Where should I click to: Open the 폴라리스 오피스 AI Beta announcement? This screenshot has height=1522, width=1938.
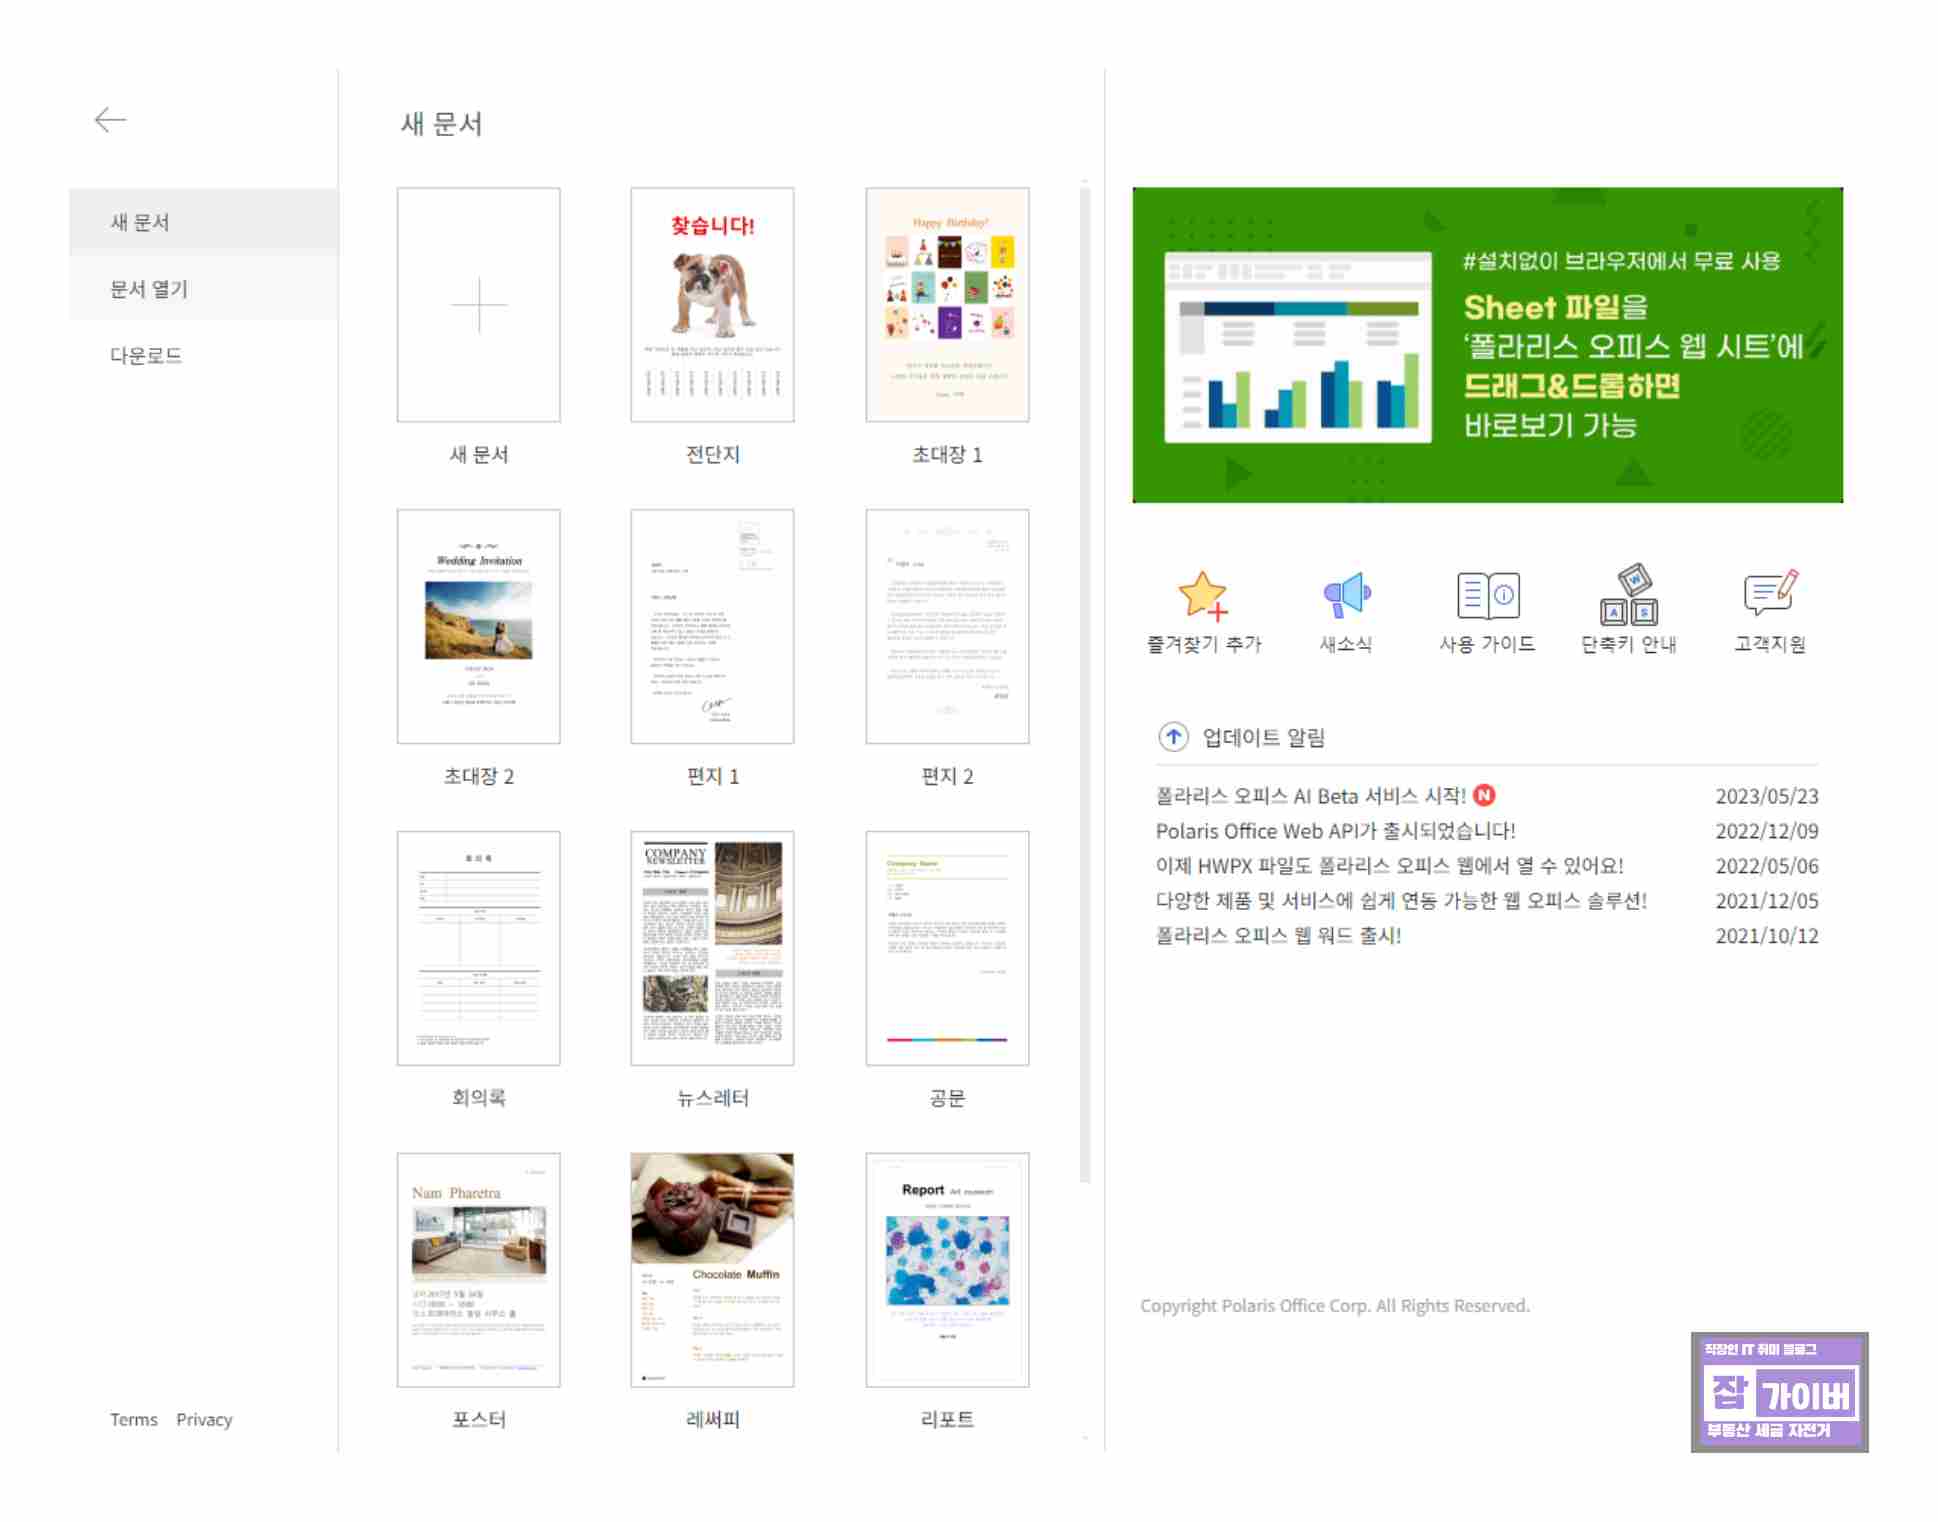click(x=1310, y=796)
